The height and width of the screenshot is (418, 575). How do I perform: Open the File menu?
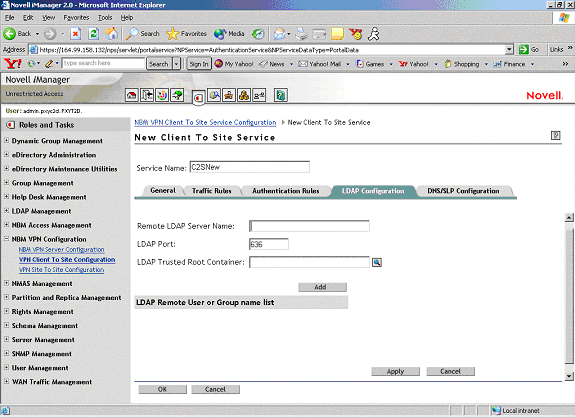[9, 18]
